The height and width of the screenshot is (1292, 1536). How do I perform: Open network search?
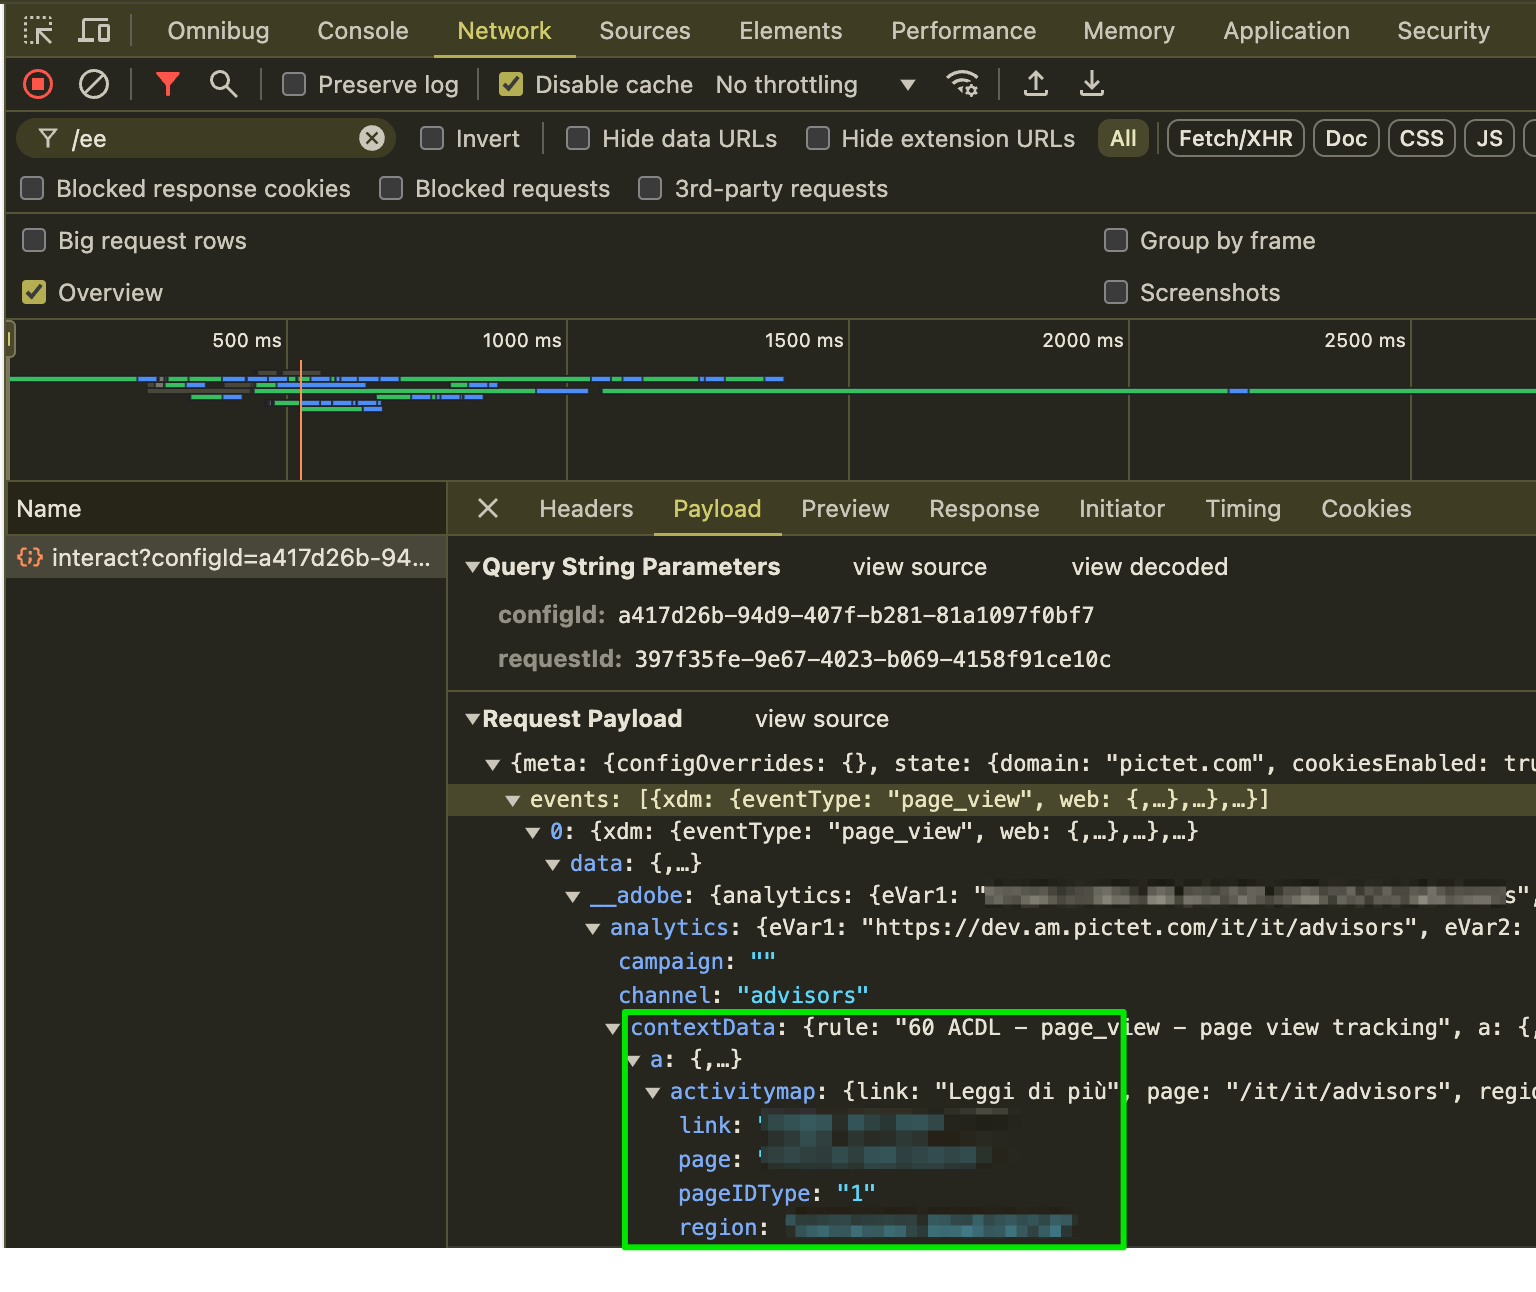(223, 84)
